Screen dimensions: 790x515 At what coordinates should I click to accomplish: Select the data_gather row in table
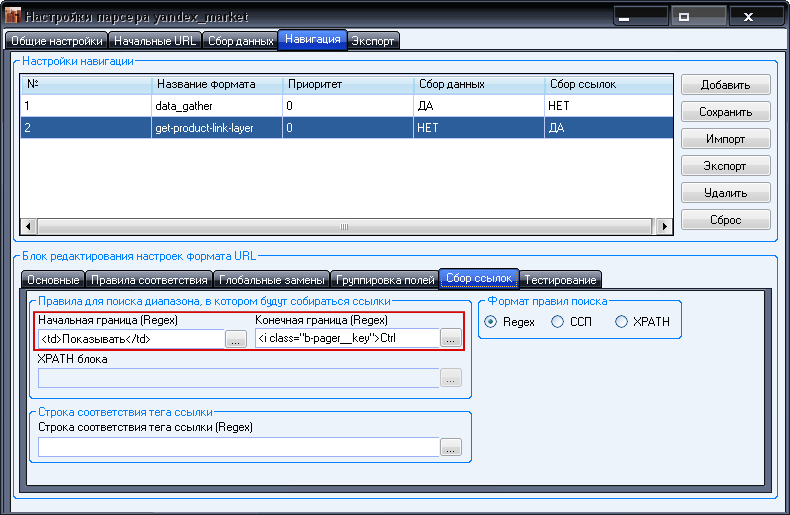180,105
